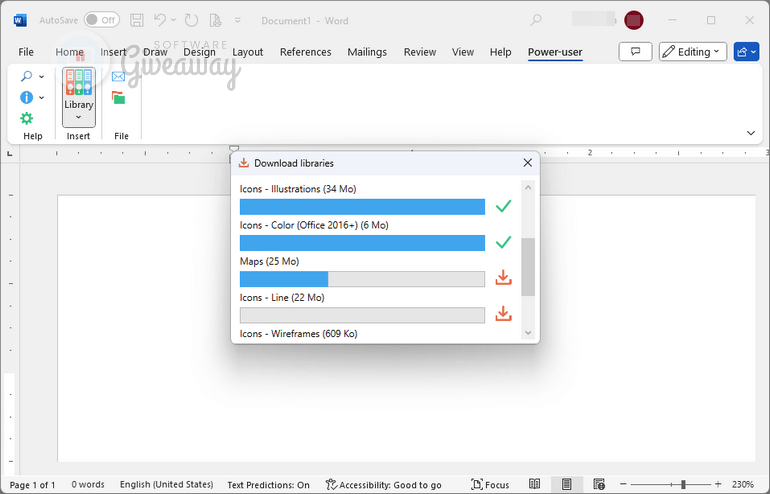Select the Power-user ribbon tab
770x494 pixels.
point(555,52)
